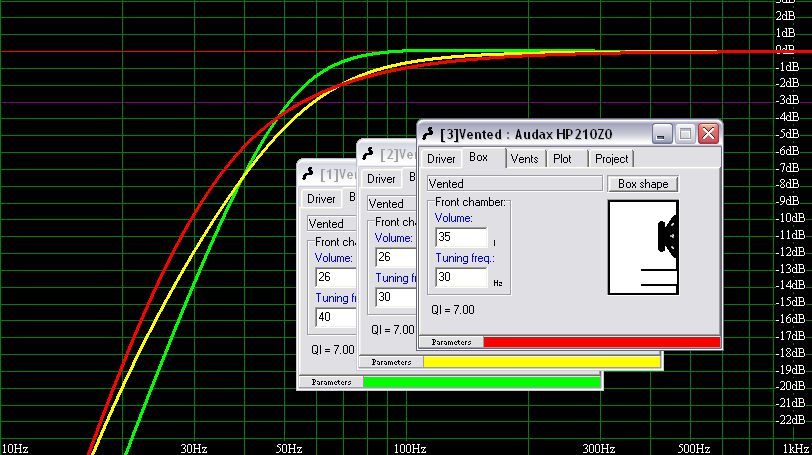Open the Driver tab in window [1]
Image resolution: width=812 pixels, height=455 pixels.
click(x=321, y=199)
